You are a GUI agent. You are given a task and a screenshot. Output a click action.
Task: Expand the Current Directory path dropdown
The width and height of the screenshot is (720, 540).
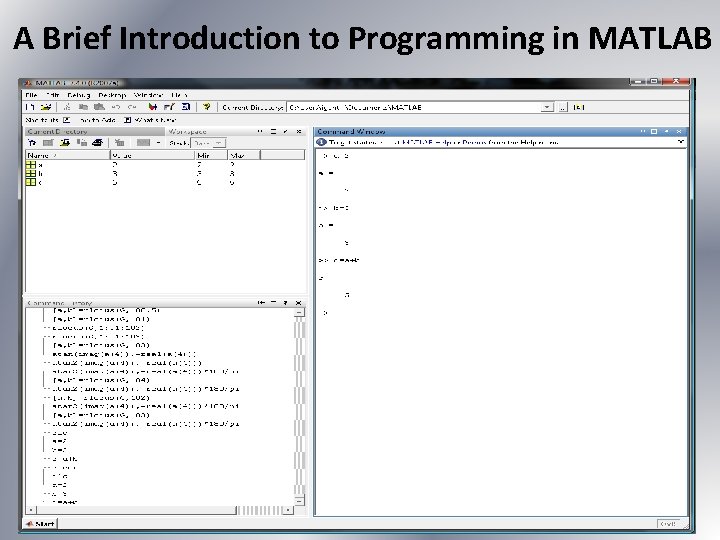tap(547, 107)
